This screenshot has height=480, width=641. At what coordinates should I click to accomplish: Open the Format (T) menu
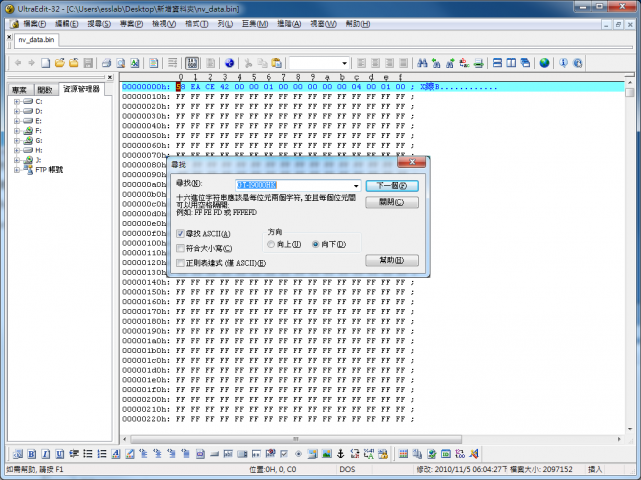pos(197,24)
